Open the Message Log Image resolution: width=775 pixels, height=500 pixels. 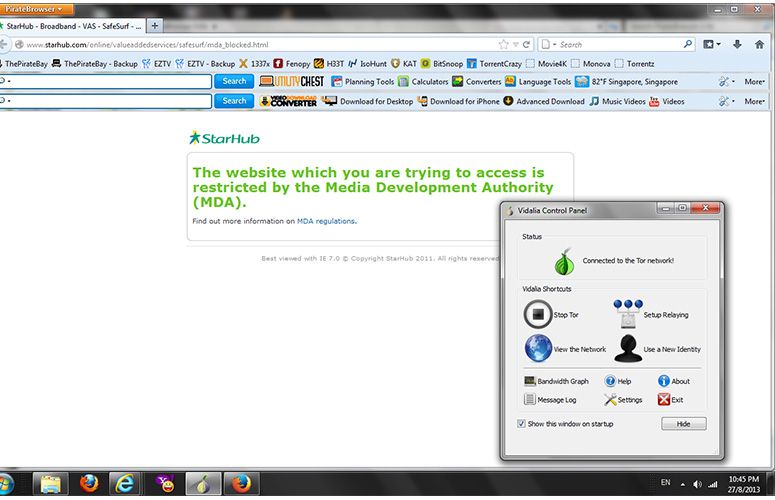[550, 399]
